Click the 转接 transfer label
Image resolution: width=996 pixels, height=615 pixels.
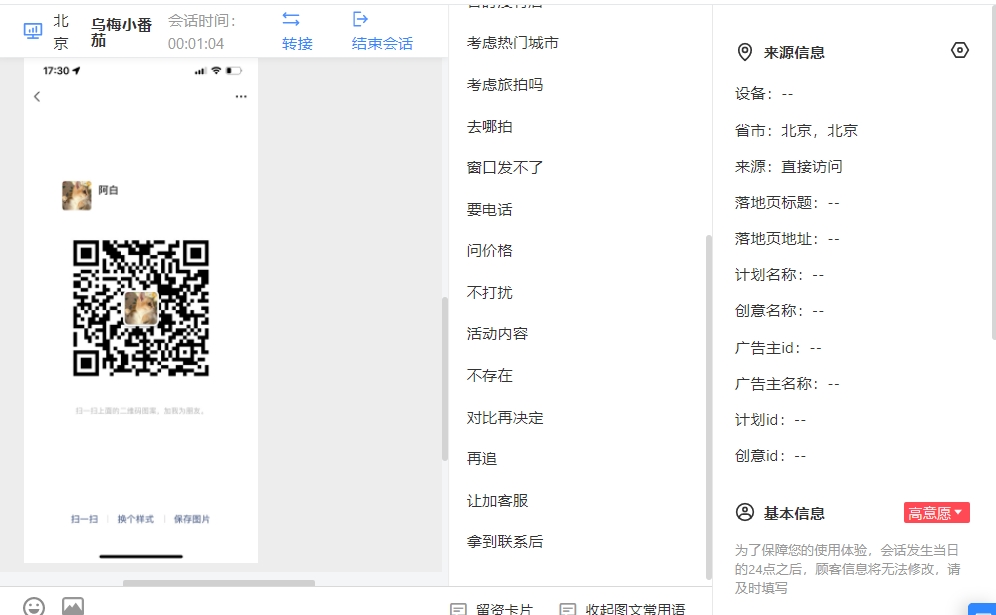pyautogui.click(x=297, y=44)
